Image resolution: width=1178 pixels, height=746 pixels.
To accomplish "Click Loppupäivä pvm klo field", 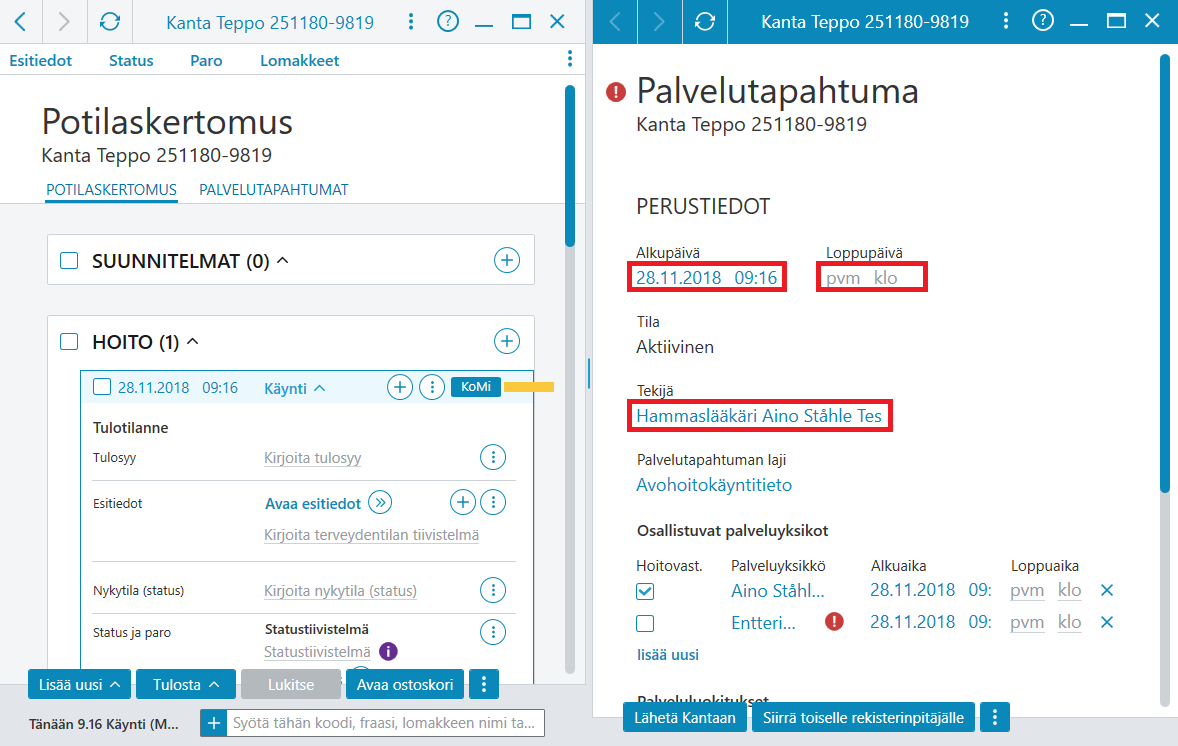I will [871, 277].
